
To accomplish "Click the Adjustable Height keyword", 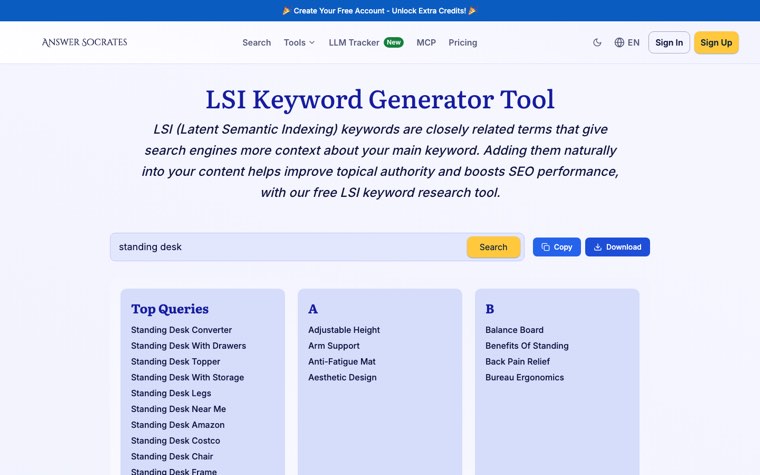I will click(344, 330).
